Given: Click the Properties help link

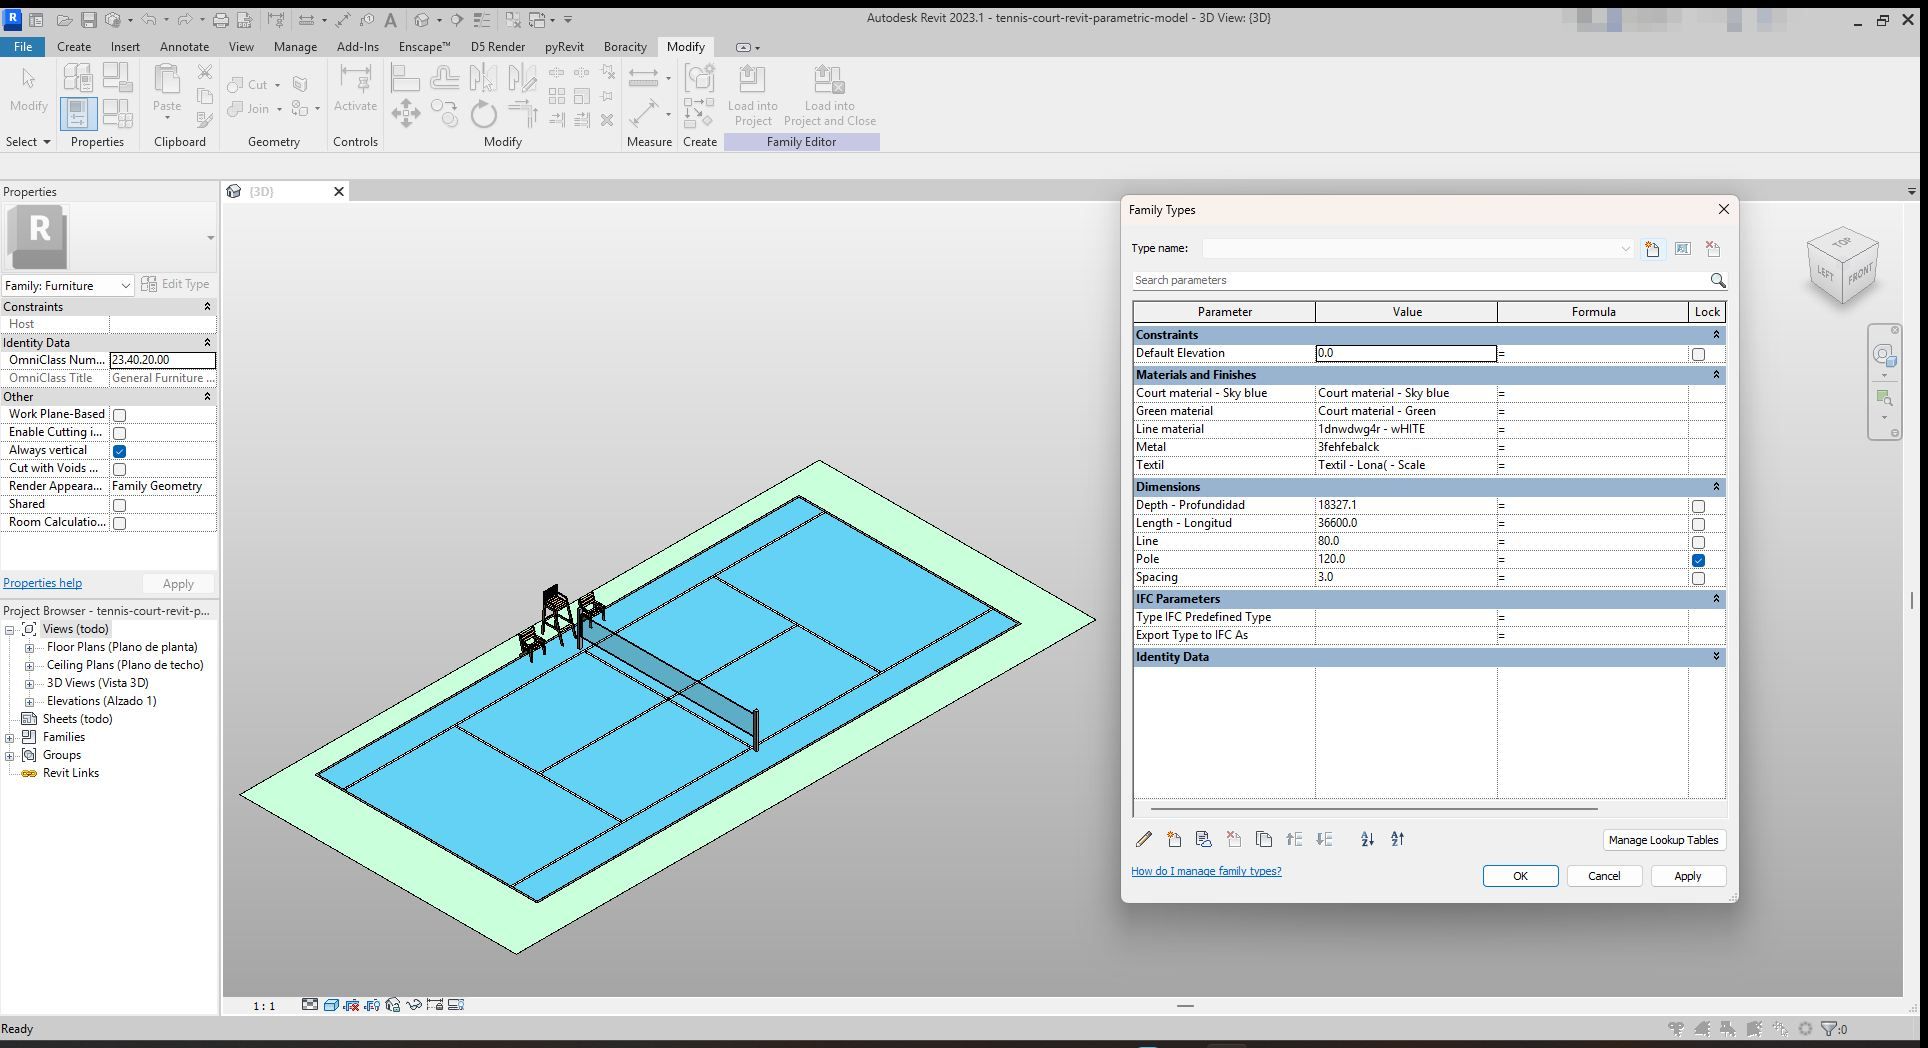Looking at the screenshot, I should click(42, 583).
